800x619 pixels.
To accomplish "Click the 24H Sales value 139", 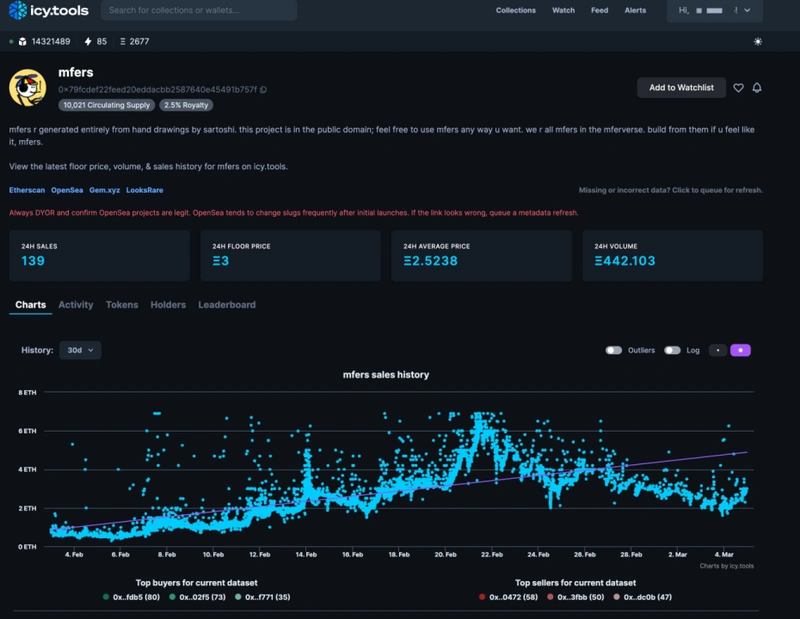I will click(x=33, y=261).
